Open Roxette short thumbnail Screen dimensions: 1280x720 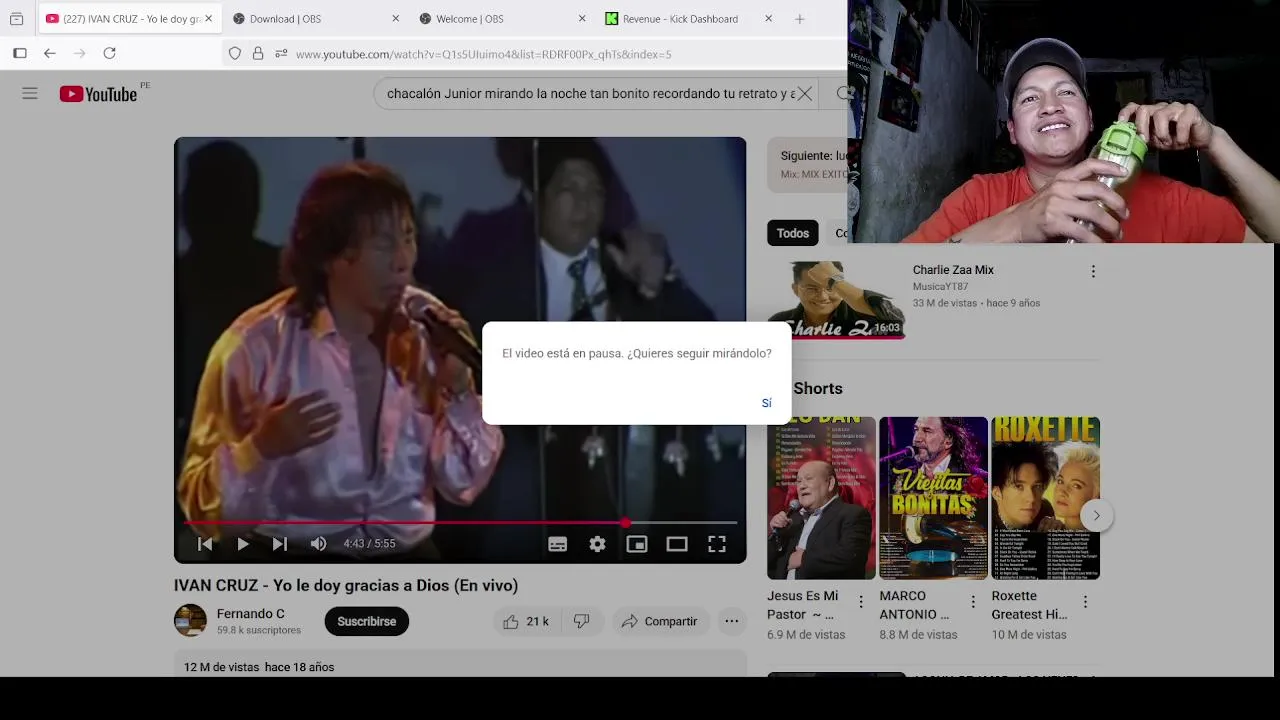coord(1045,498)
